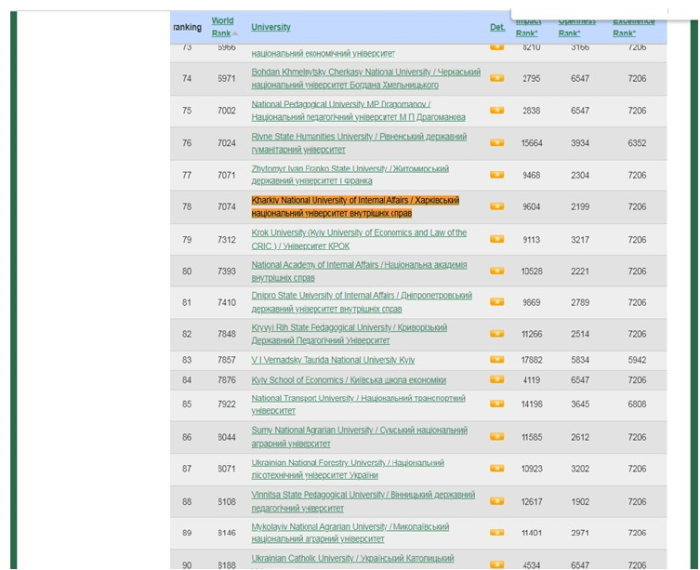Open details icon for Sumy National Agrarian University
700x570 pixels.
tap(497, 437)
